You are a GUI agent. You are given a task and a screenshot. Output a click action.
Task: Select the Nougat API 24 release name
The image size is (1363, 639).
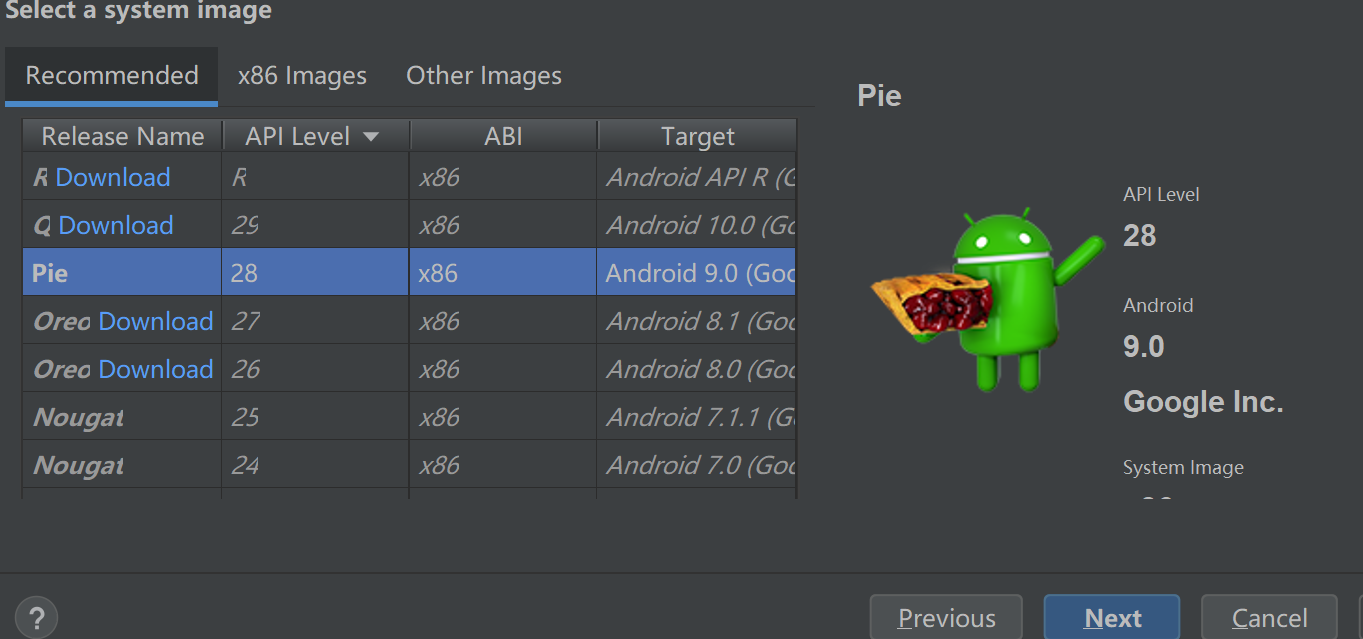[x=79, y=465]
